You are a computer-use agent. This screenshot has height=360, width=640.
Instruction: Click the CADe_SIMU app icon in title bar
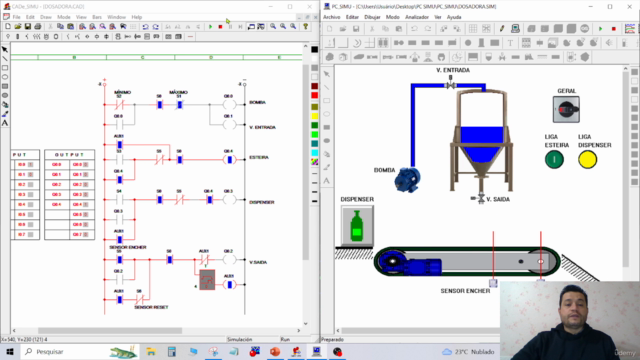[x=7, y=7]
